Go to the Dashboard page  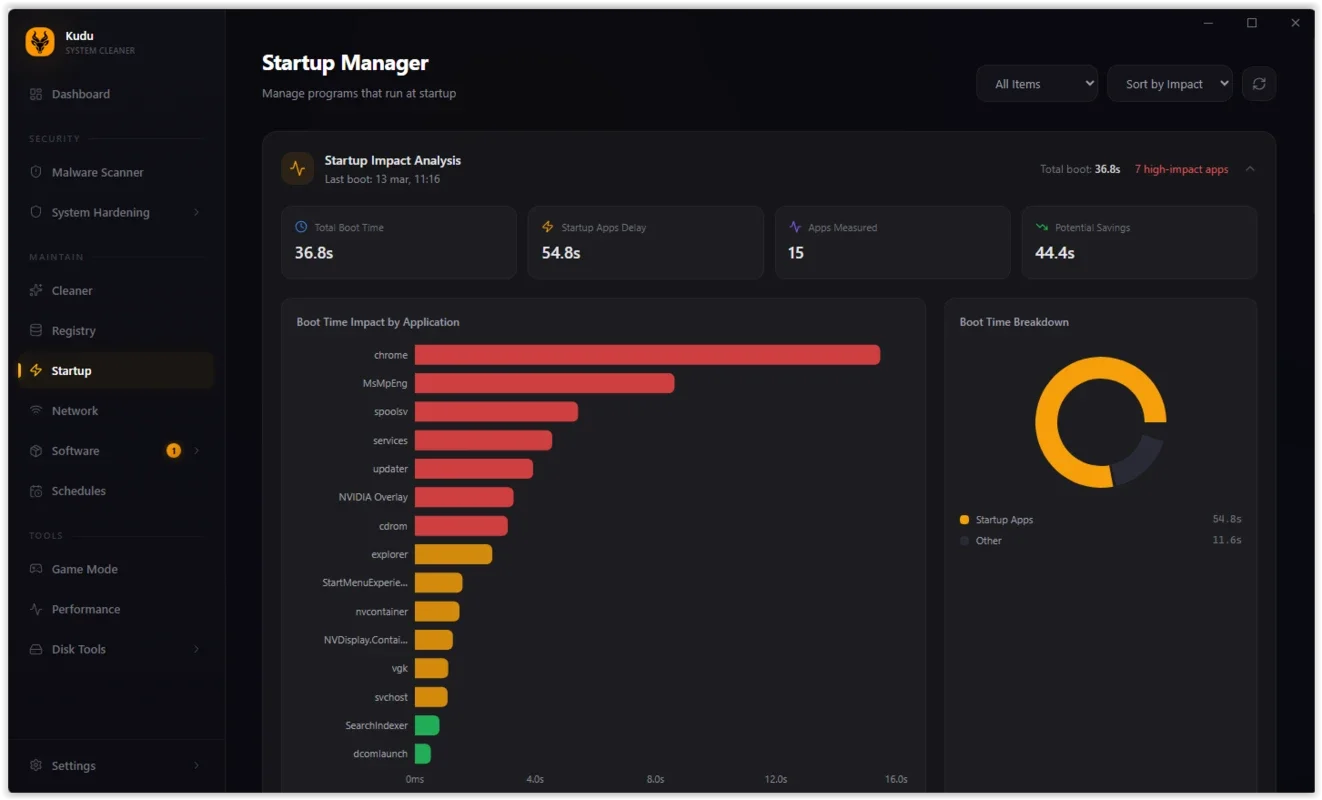(80, 94)
